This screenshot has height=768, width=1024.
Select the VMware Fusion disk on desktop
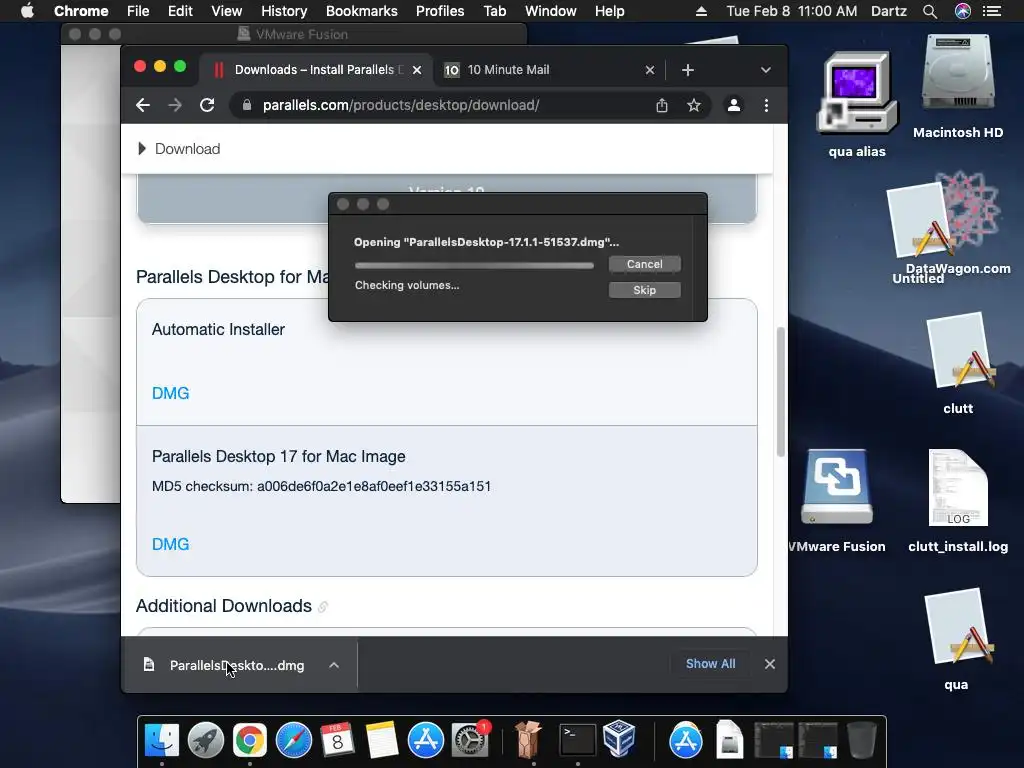click(x=837, y=502)
